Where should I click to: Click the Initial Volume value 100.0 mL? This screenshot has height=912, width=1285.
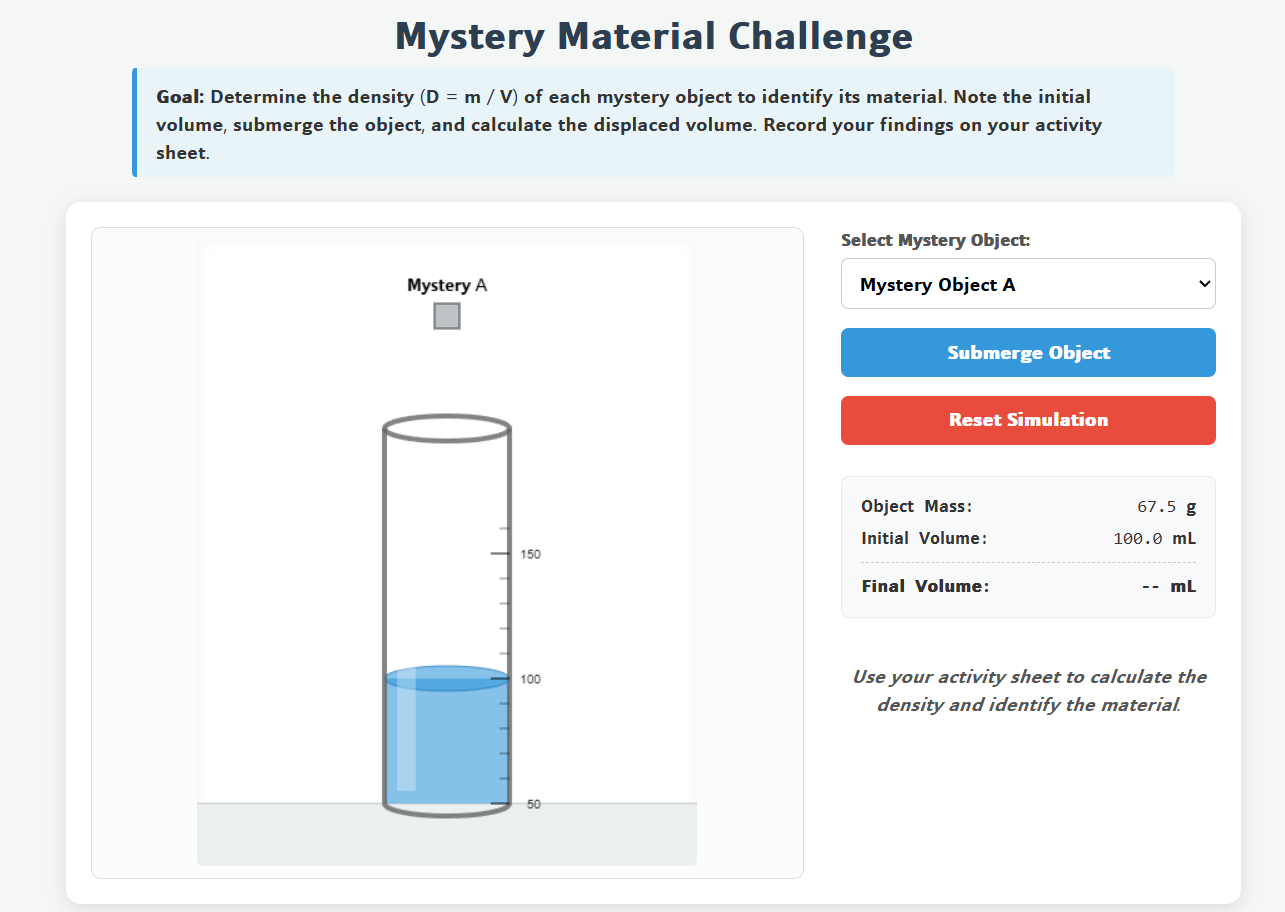pos(1154,538)
